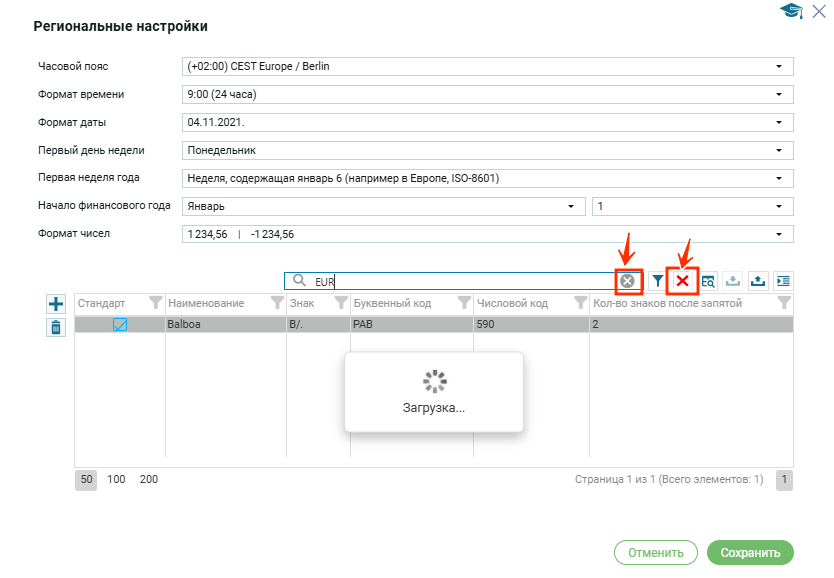Viewport: 834px width, 578px height.
Task: Click the upload export icon in toolbar
Action: (758, 281)
